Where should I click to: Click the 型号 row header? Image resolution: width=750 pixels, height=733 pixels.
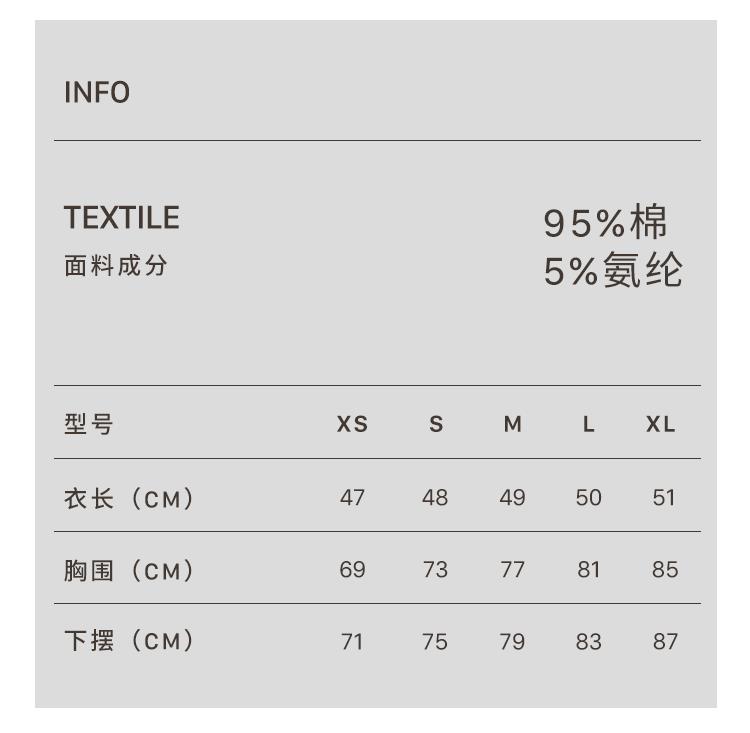[x=89, y=424]
